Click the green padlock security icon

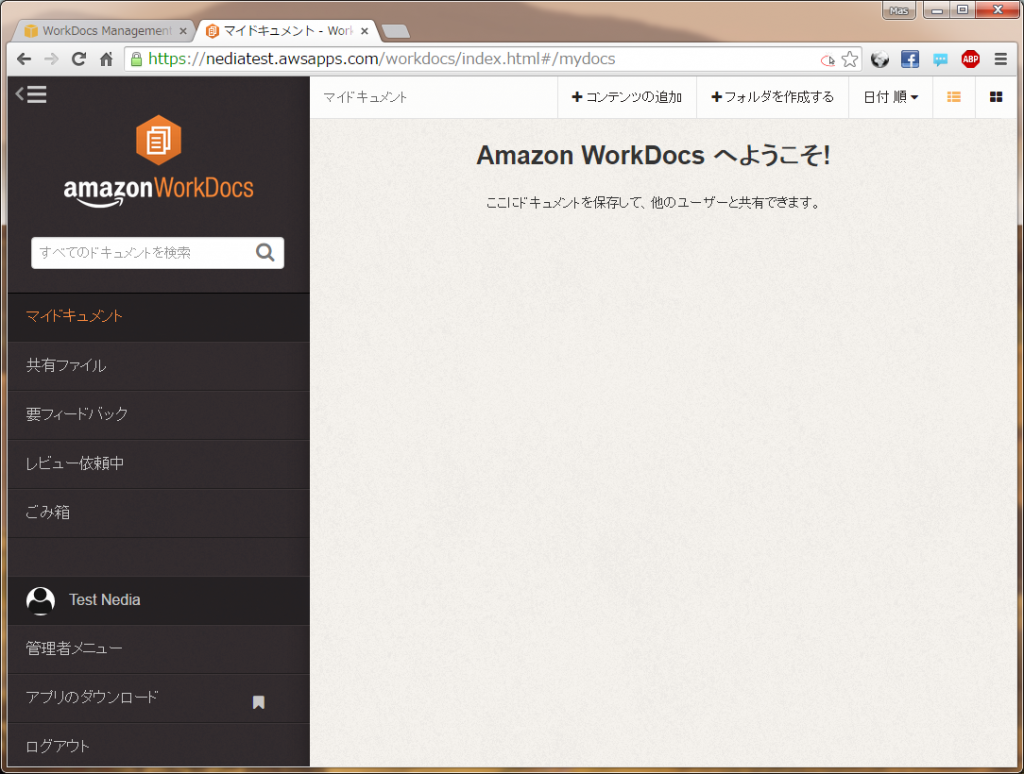point(136,59)
